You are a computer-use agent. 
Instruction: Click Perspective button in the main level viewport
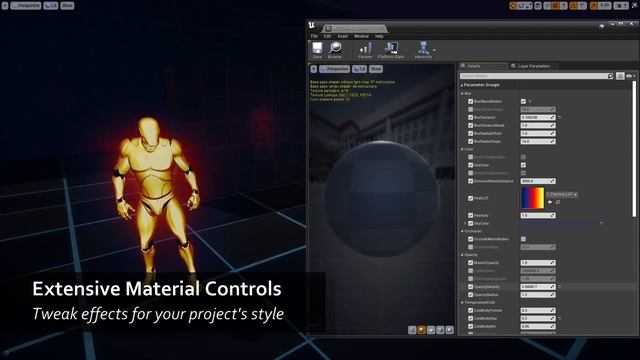pyautogui.click(x=26, y=6)
